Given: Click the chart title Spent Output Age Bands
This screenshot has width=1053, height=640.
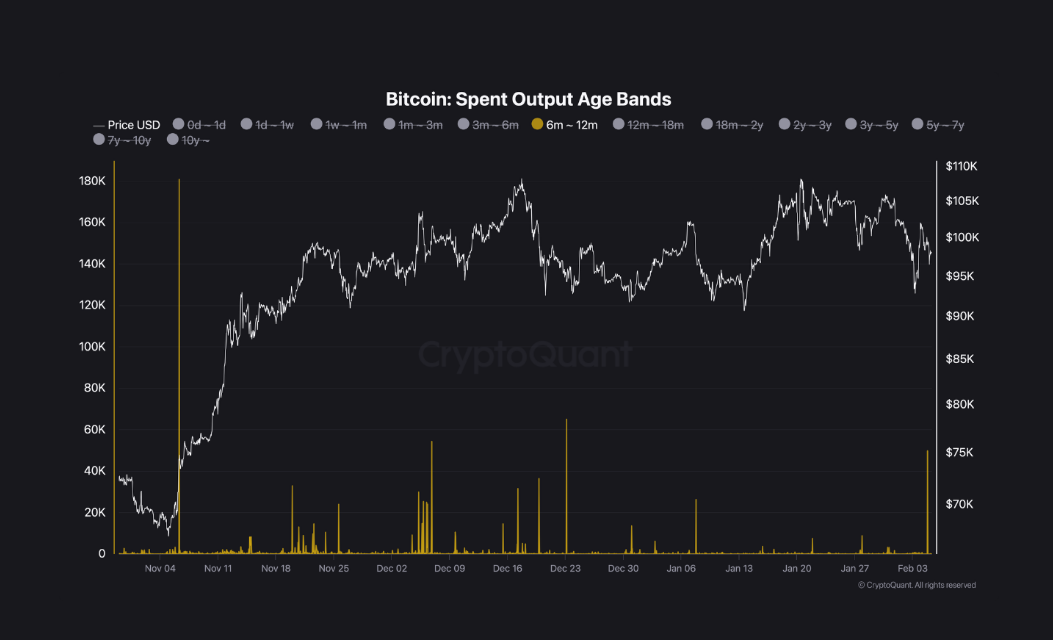Looking at the screenshot, I should [x=528, y=99].
